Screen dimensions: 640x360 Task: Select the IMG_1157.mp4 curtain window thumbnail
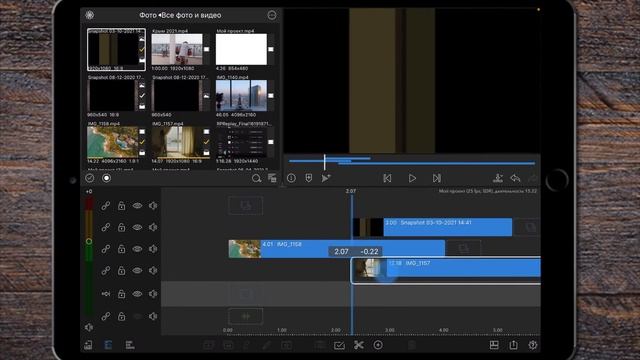177,142
